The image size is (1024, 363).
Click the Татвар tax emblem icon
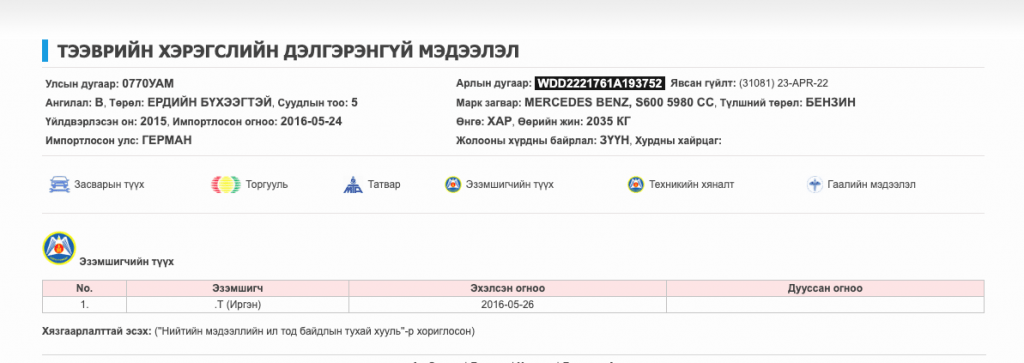(x=352, y=185)
